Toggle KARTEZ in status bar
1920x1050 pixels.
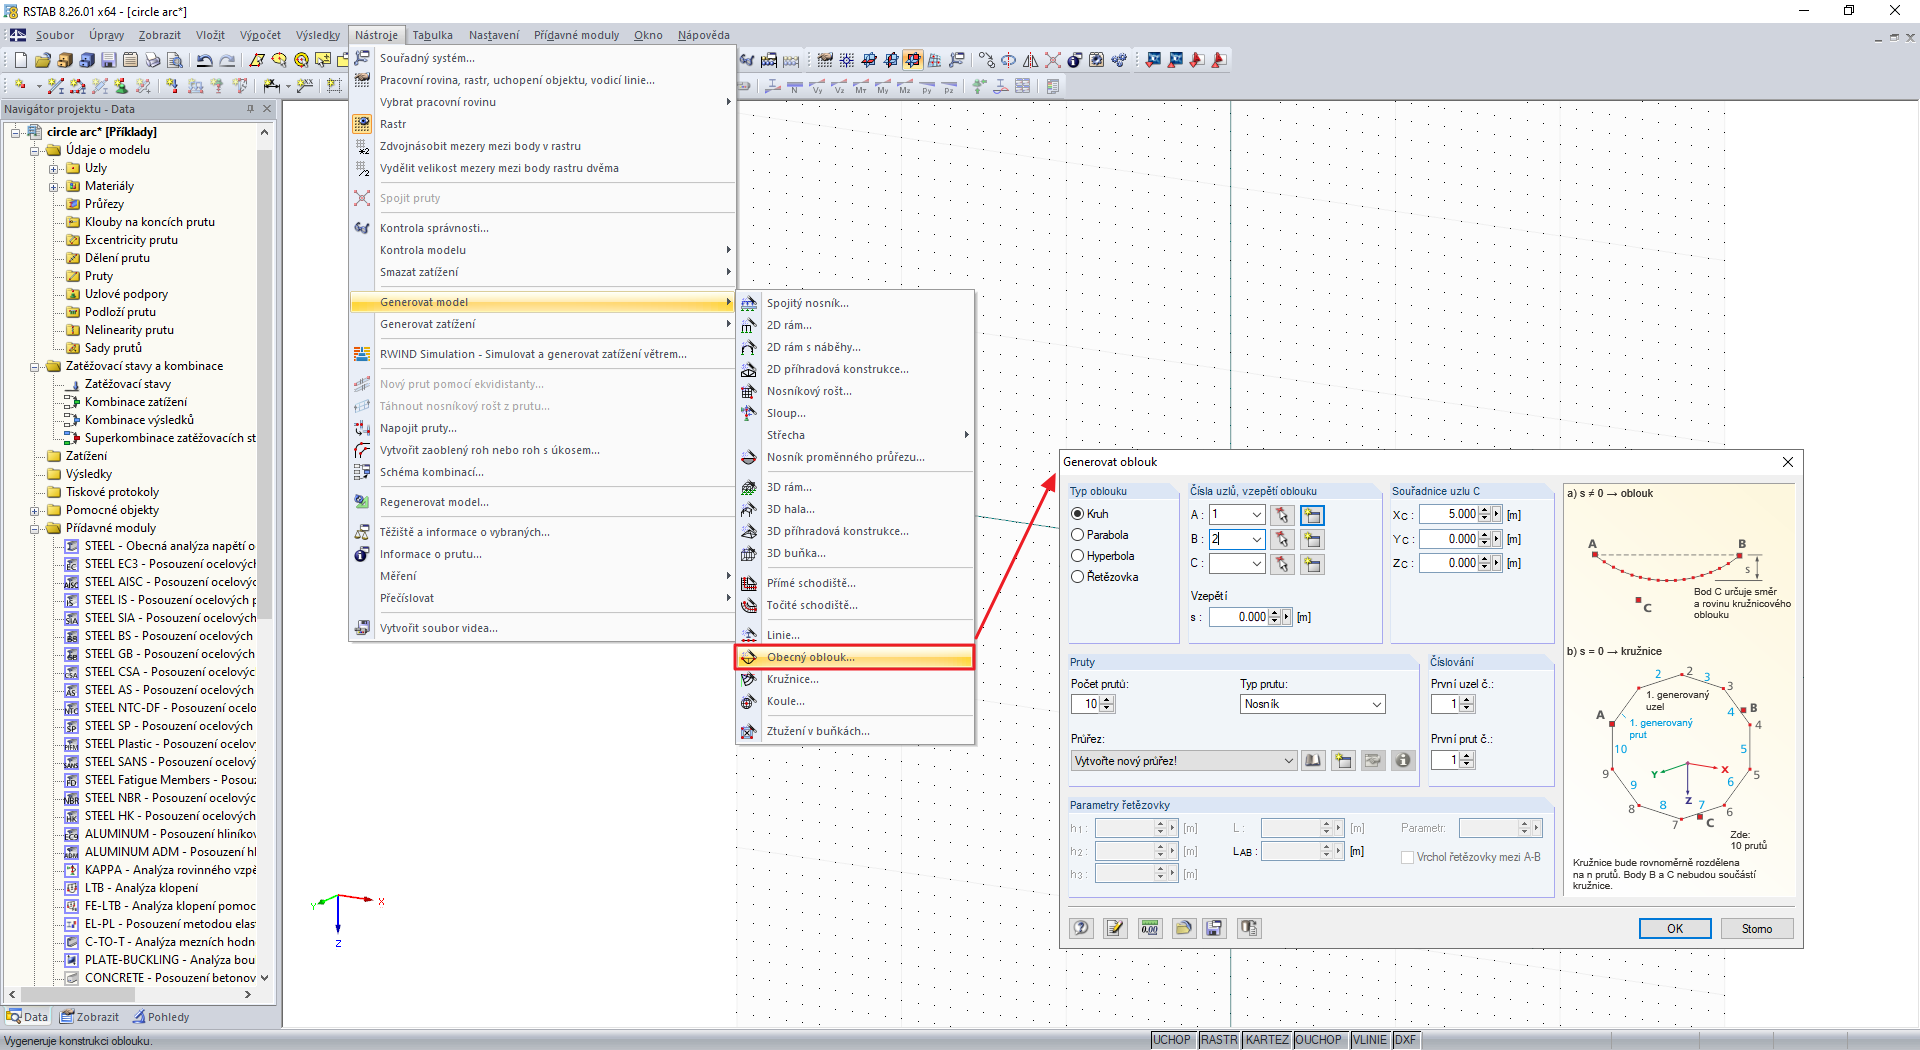tap(1267, 1040)
